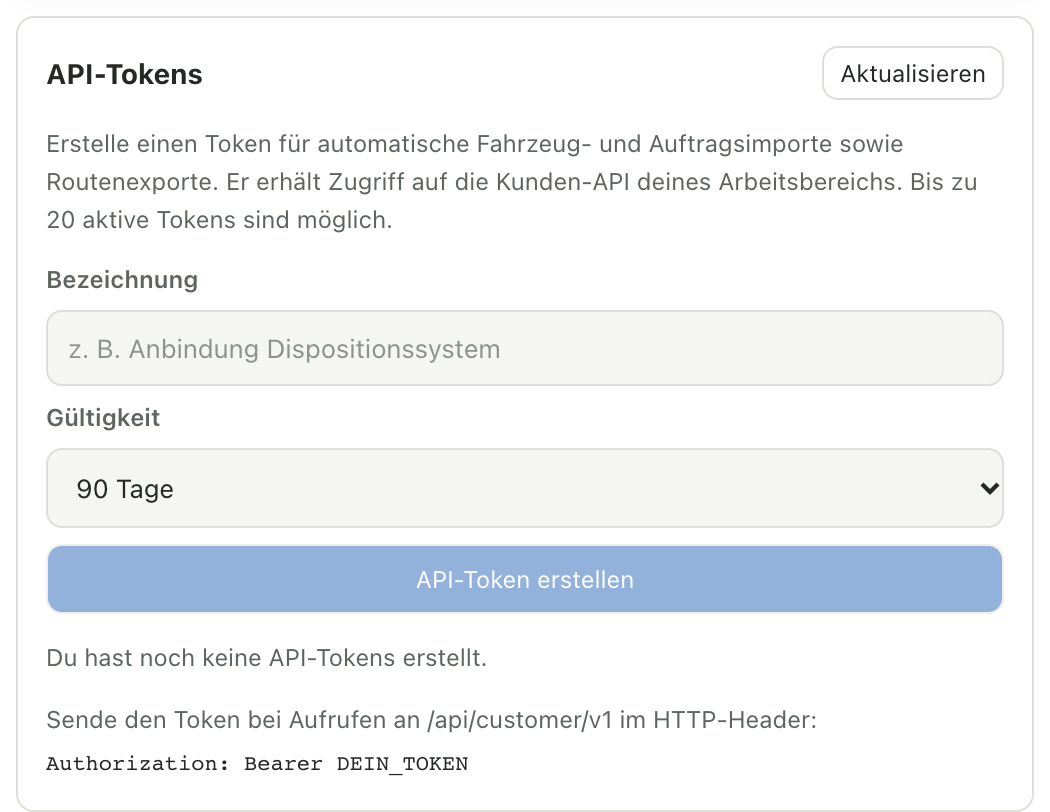The height and width of the screenshot is (812, 1050).
Task: Open the Gültigkeit dropdown showing 90 Tage
Action: coord(524,488)
